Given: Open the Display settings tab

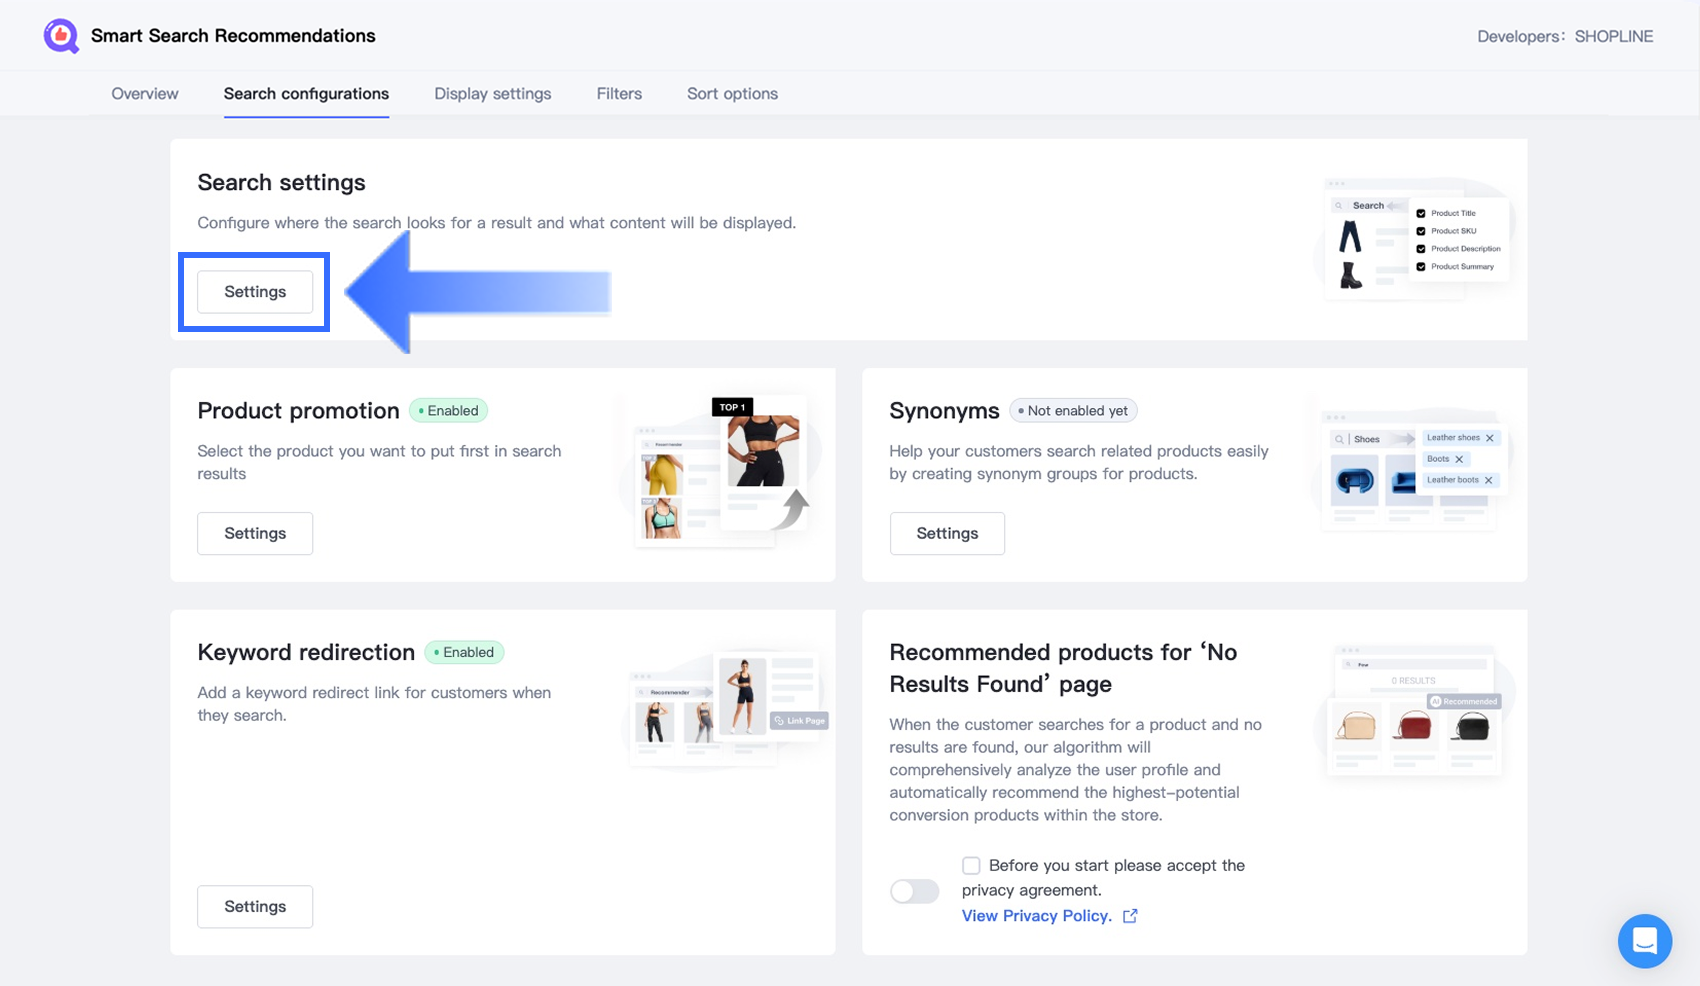Looking at the screenshot, I should point(492,94).
